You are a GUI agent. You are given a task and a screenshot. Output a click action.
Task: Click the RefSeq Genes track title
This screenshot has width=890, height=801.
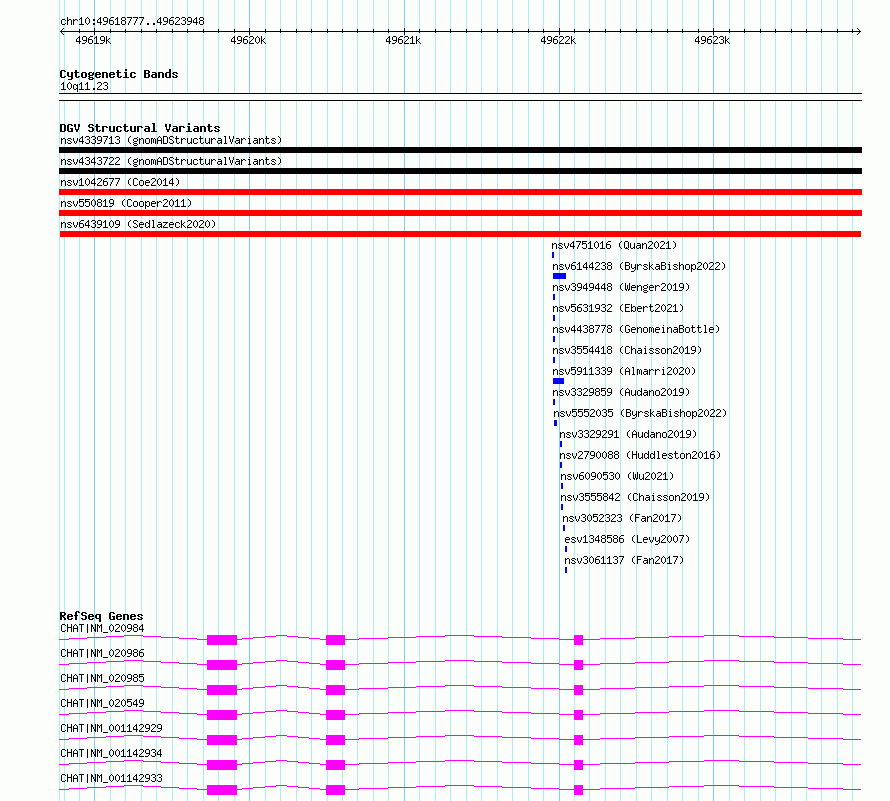pyautogui.click(x=101, y=617)
